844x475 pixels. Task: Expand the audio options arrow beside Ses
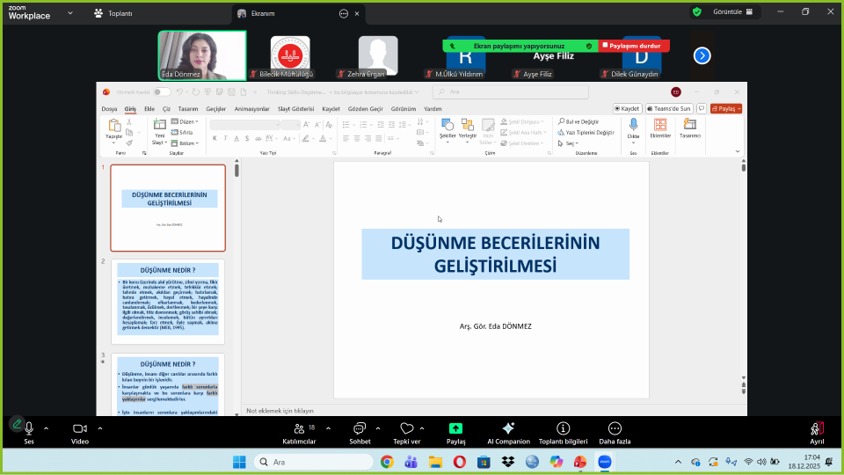pos(46,428)
